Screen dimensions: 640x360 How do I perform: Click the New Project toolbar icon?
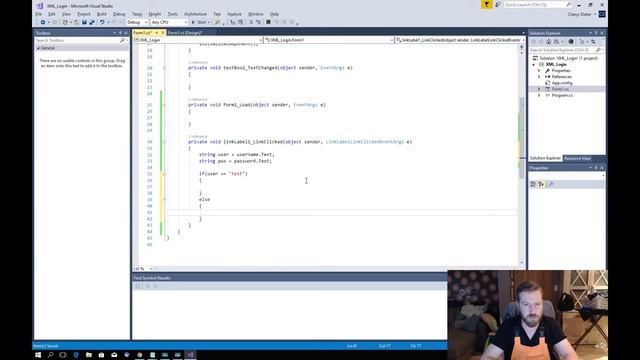point(65,22)
